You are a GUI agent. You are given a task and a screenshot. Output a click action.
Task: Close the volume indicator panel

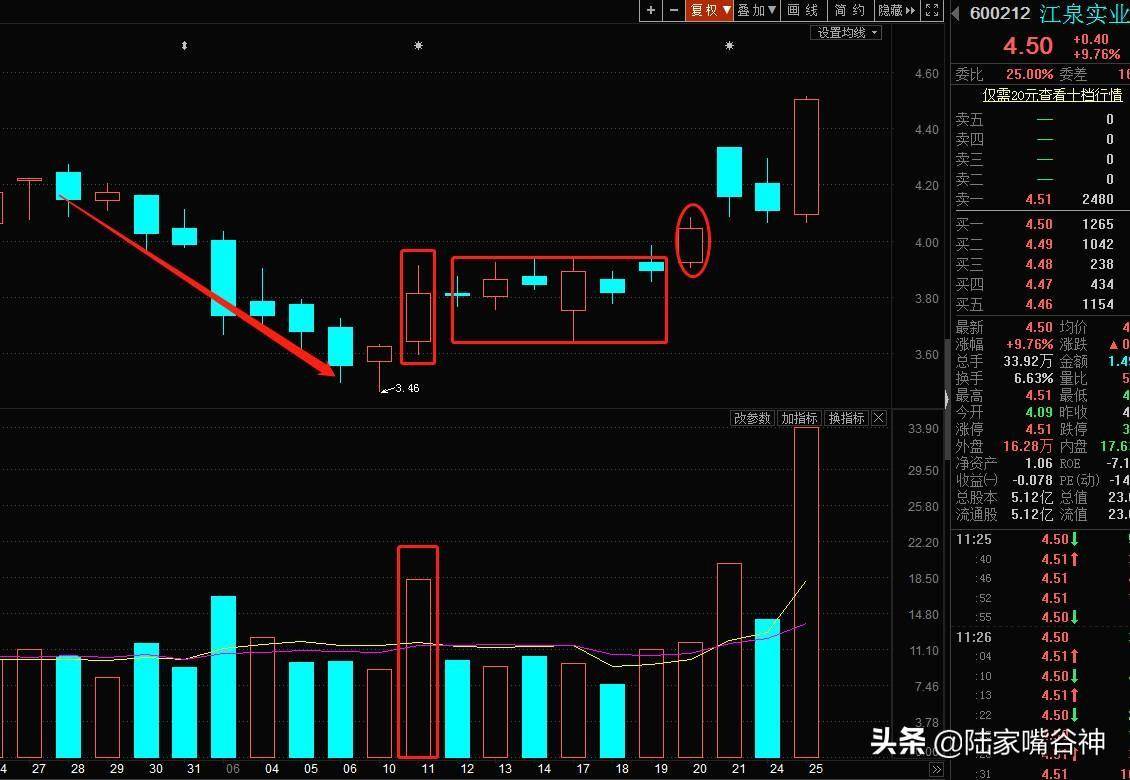pos(878,418)
